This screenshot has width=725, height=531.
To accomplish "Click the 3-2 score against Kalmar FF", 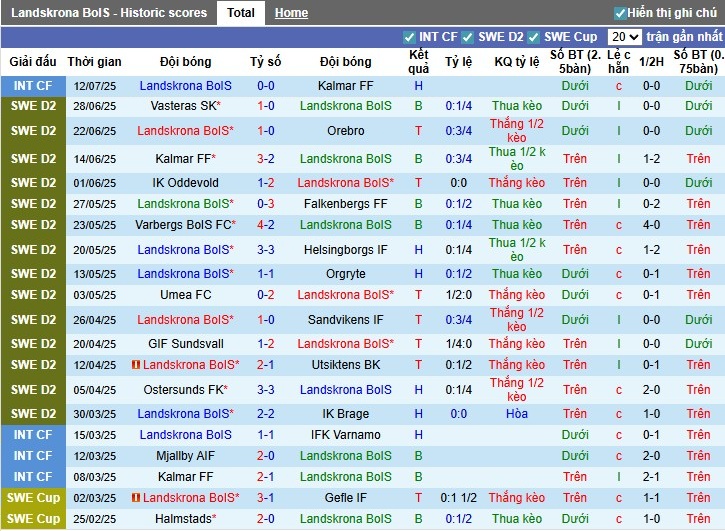I will coord(266,159).
